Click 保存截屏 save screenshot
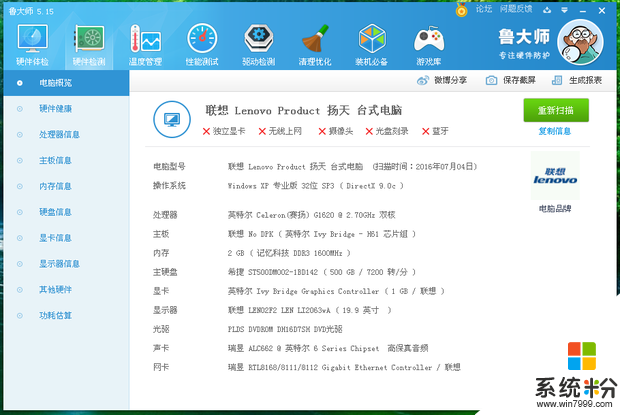This screenshot has width=620, height=415. click(510, 80)
